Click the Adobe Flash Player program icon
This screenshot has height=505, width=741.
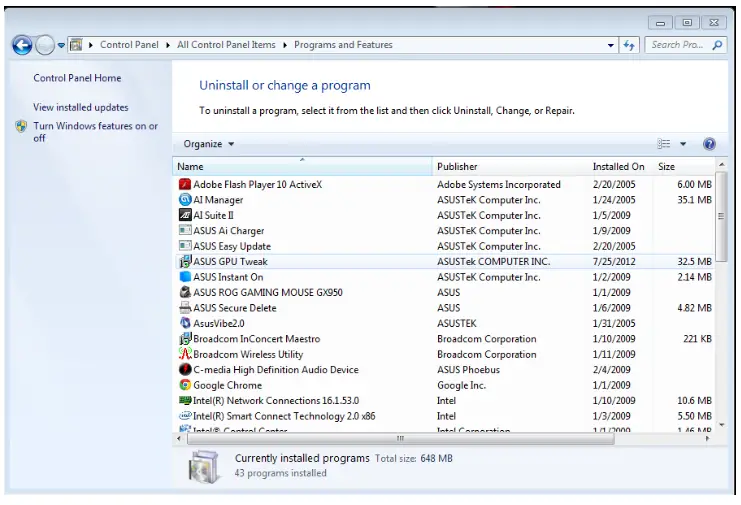tap(185, 184)
